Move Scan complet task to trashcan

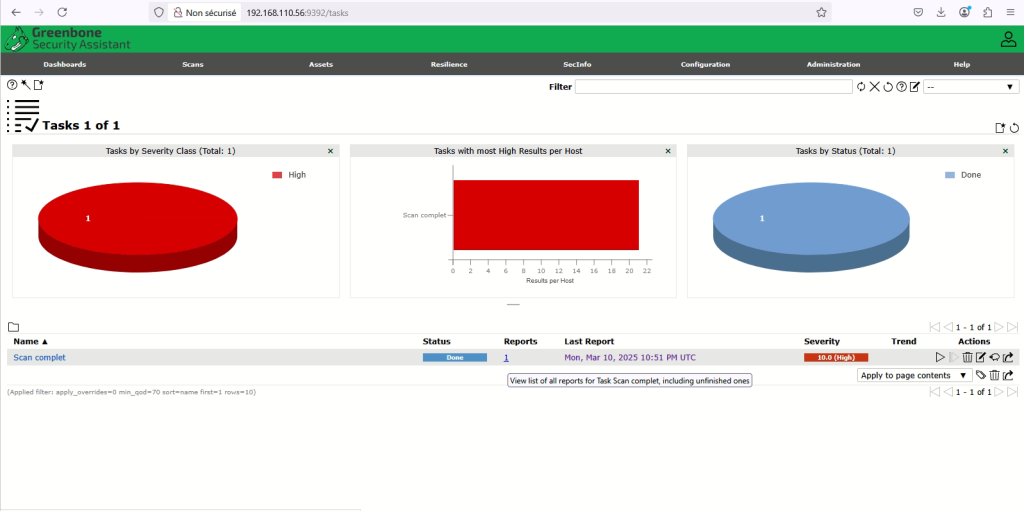point(967,357)
